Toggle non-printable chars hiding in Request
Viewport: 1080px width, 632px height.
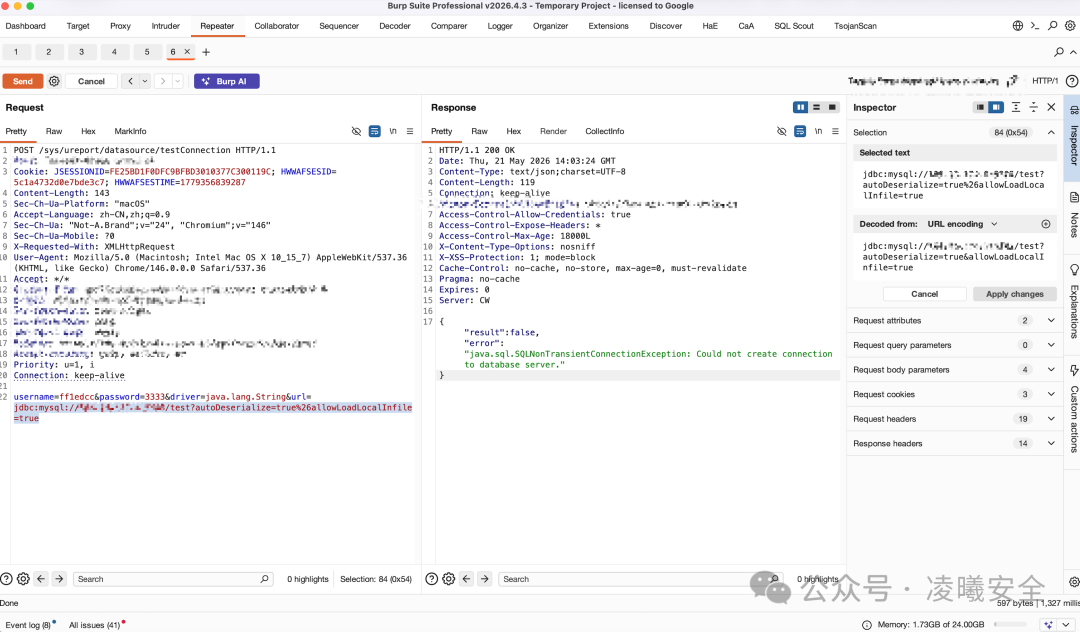coord(356,131)
